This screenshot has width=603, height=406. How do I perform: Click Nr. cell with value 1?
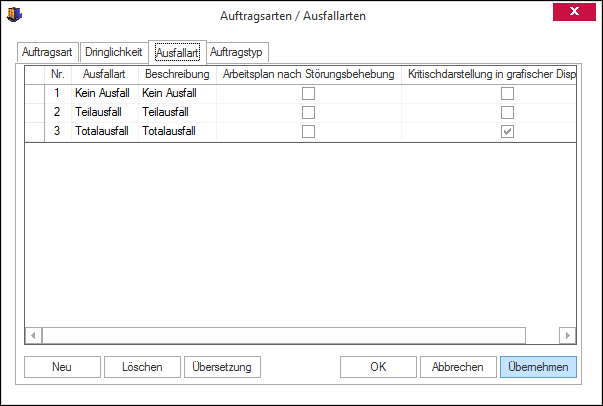pos(58,93)
